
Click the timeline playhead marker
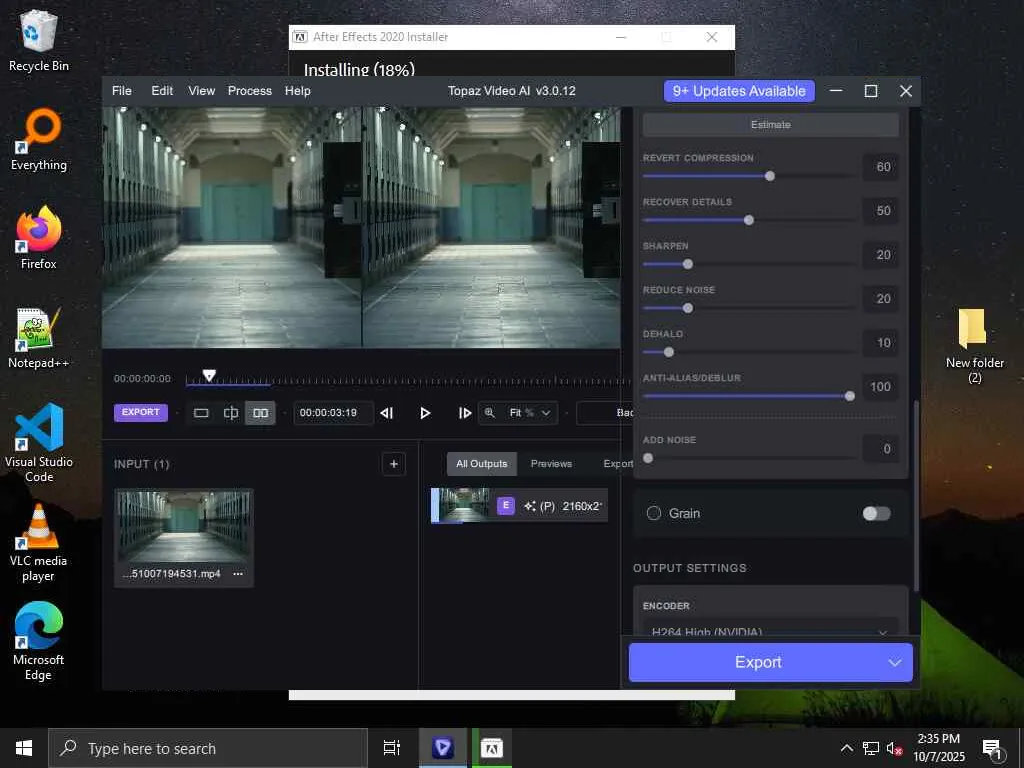(x=209, y=376)
